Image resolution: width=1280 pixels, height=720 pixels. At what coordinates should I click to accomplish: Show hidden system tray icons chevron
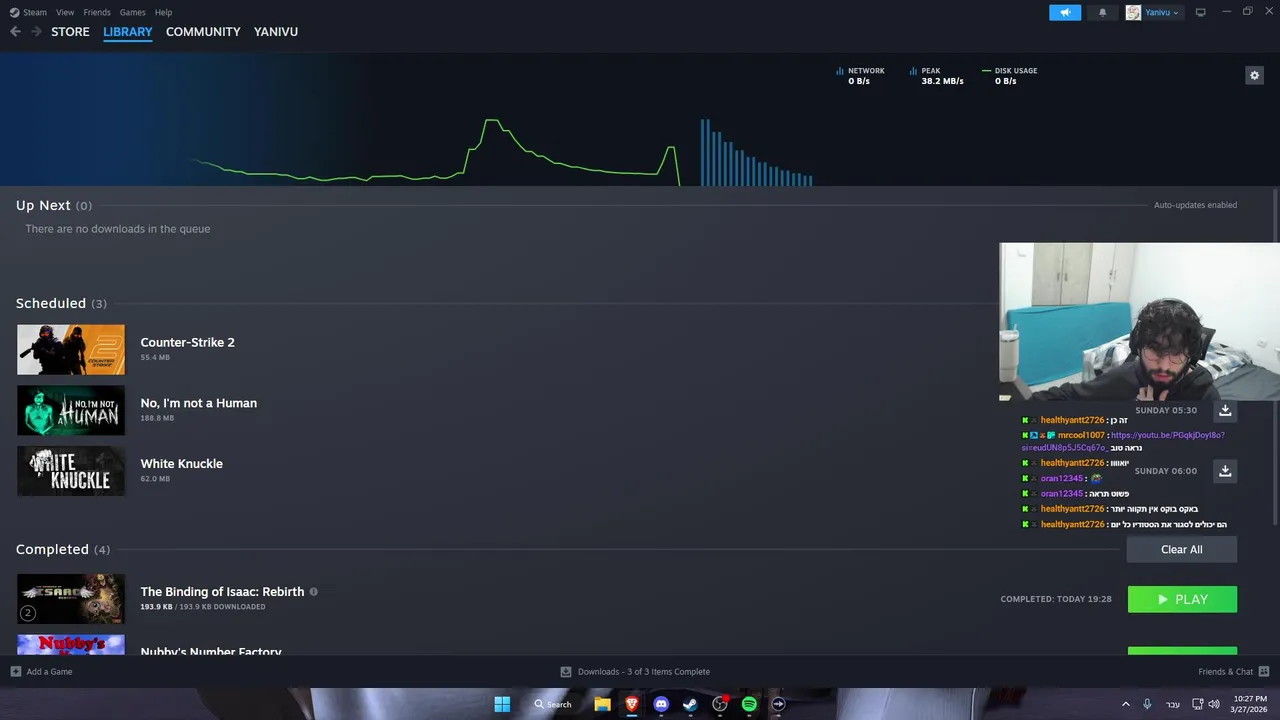(1125, 704)
